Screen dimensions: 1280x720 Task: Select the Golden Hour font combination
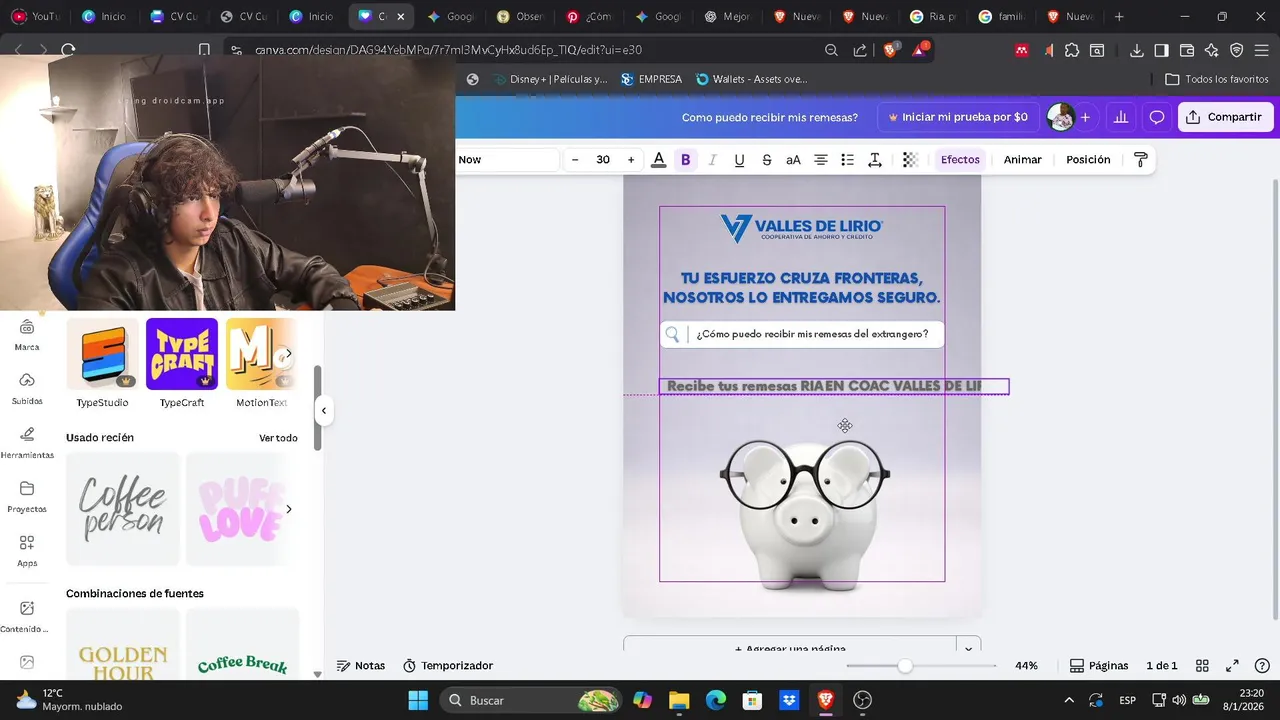(x=123, y=645)
